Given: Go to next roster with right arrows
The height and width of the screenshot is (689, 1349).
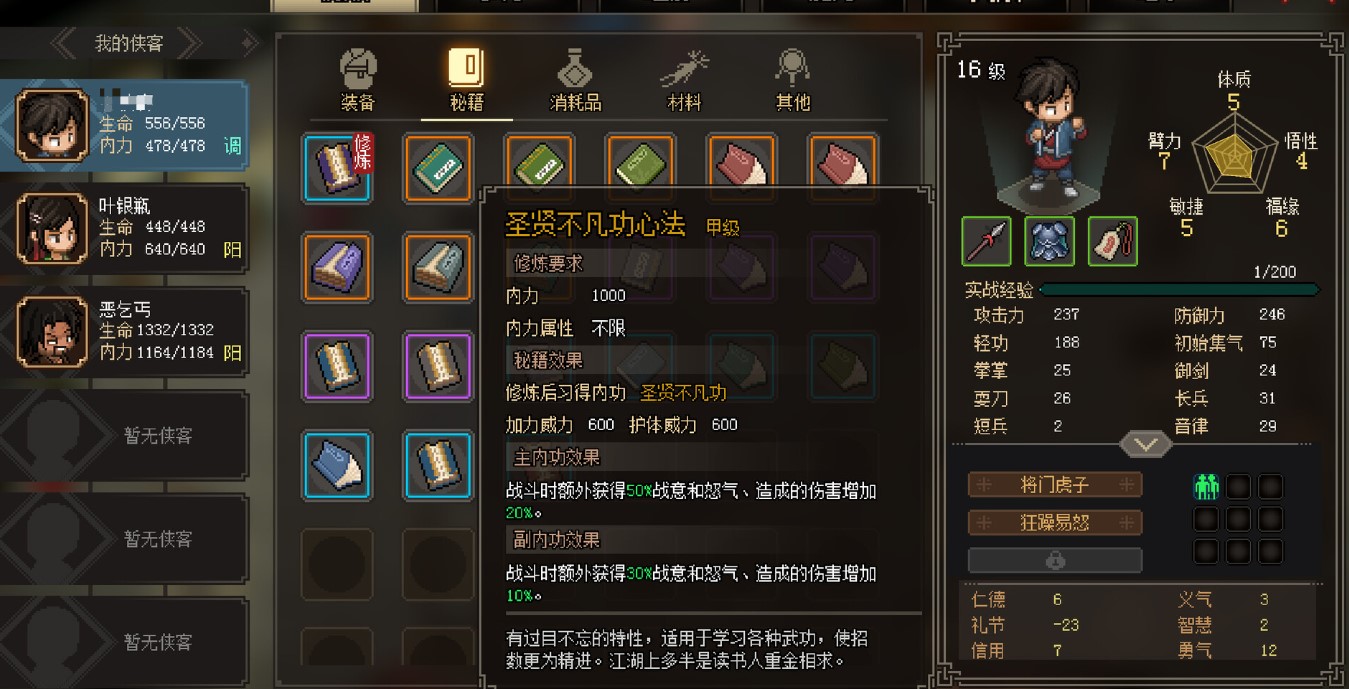Looking at the screenshot, I should pos(190,43).
